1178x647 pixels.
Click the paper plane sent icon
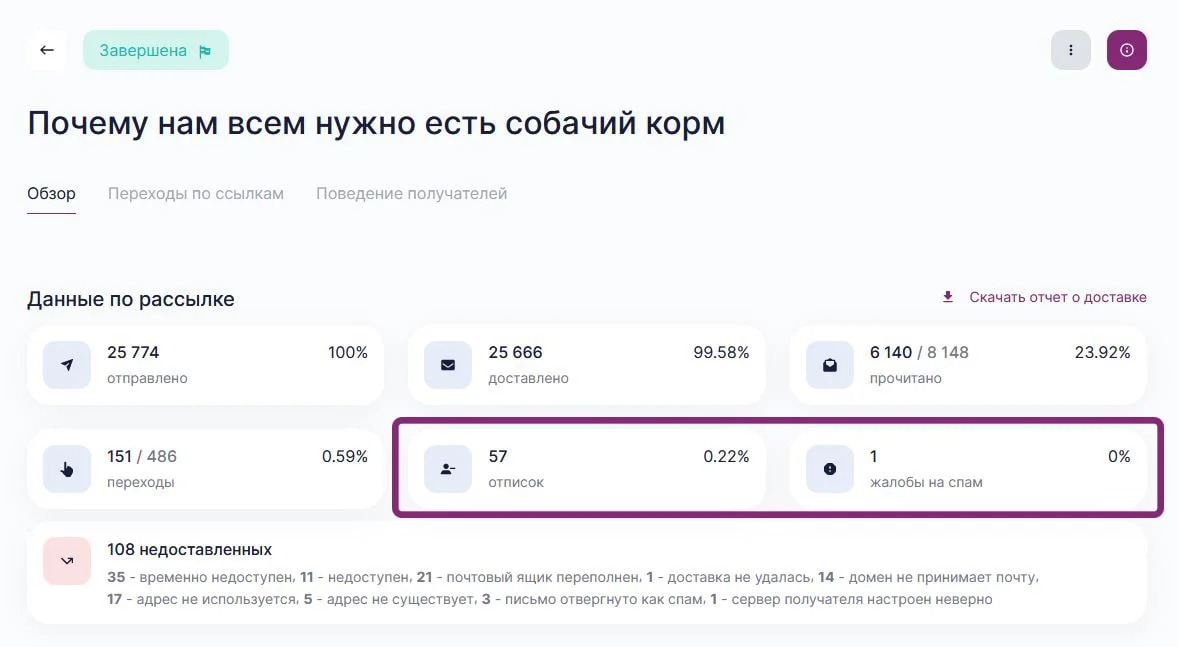tap(67, 365)
